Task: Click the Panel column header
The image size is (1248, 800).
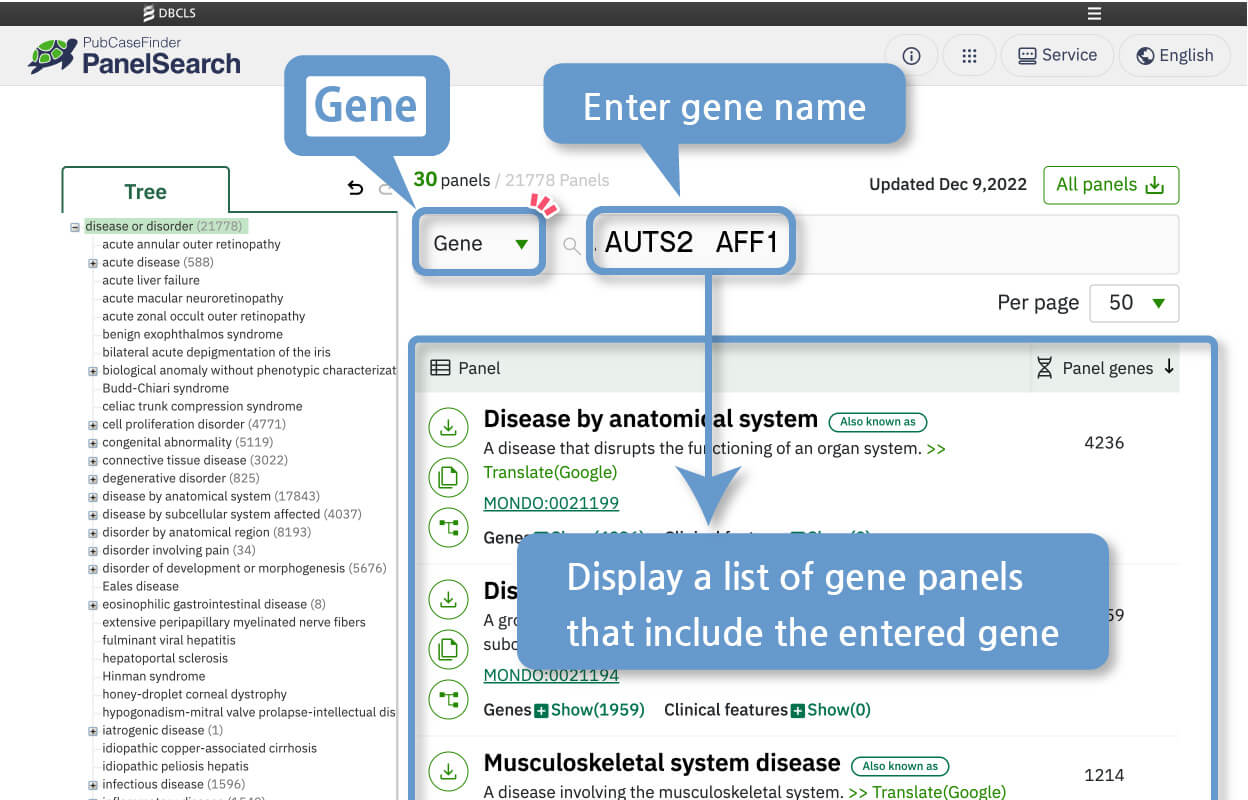Action: point(465,368)
